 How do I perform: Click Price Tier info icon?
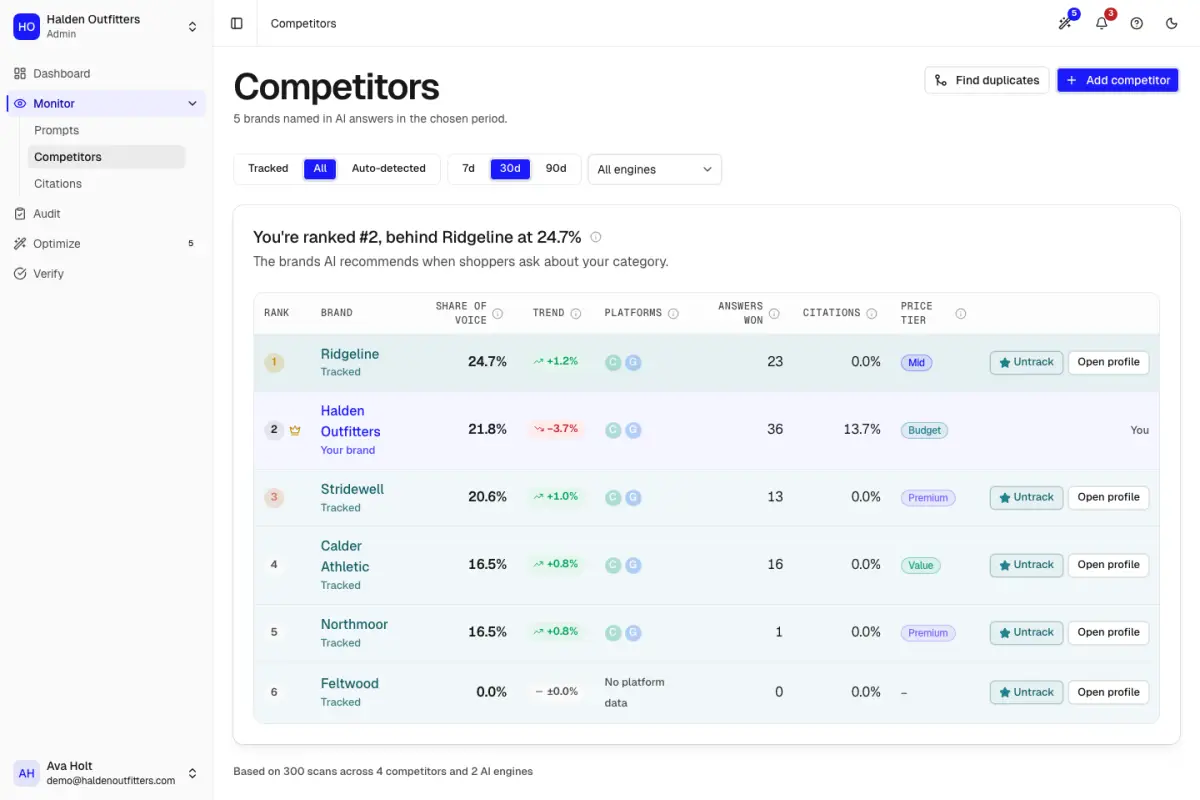coord(961,313)
